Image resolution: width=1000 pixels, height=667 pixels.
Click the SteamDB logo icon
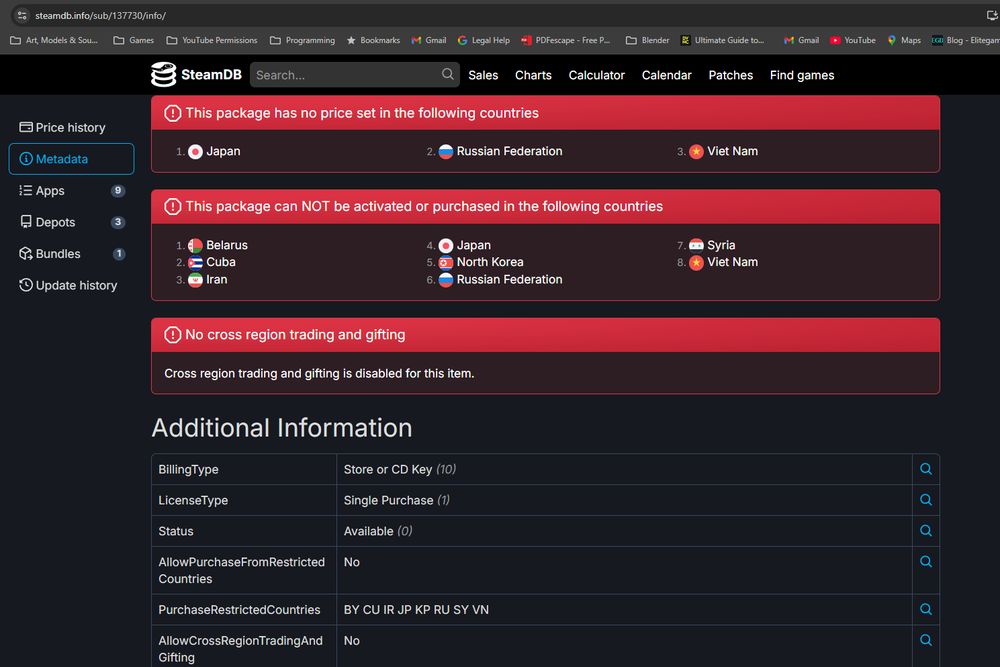tap(163, 75)
